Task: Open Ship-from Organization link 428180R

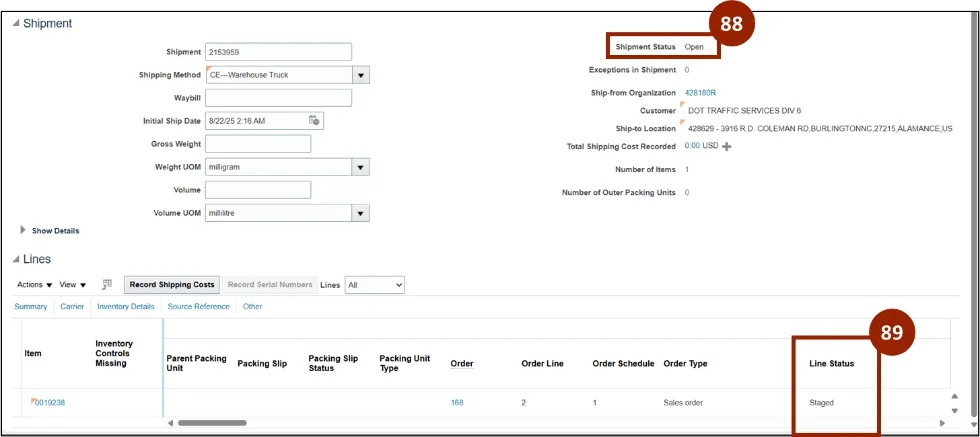Action: (x=700, y=93)
